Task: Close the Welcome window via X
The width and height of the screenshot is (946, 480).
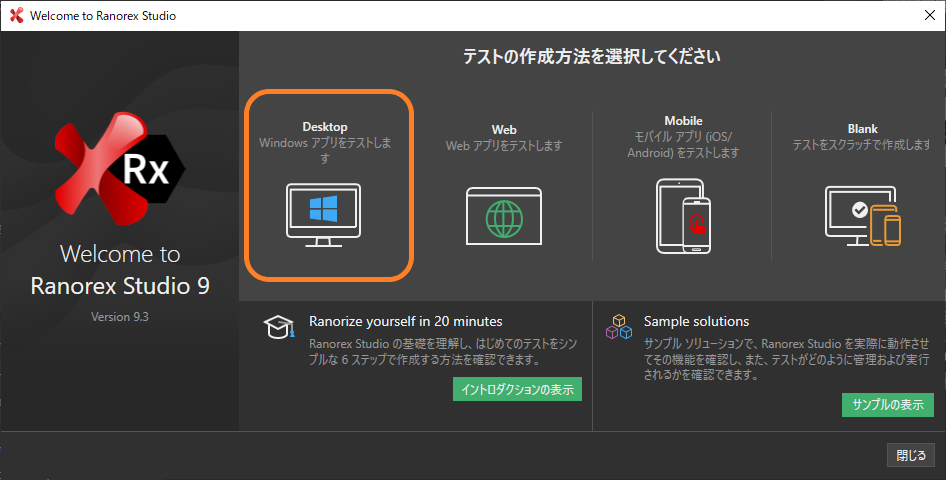Action: 930,15
